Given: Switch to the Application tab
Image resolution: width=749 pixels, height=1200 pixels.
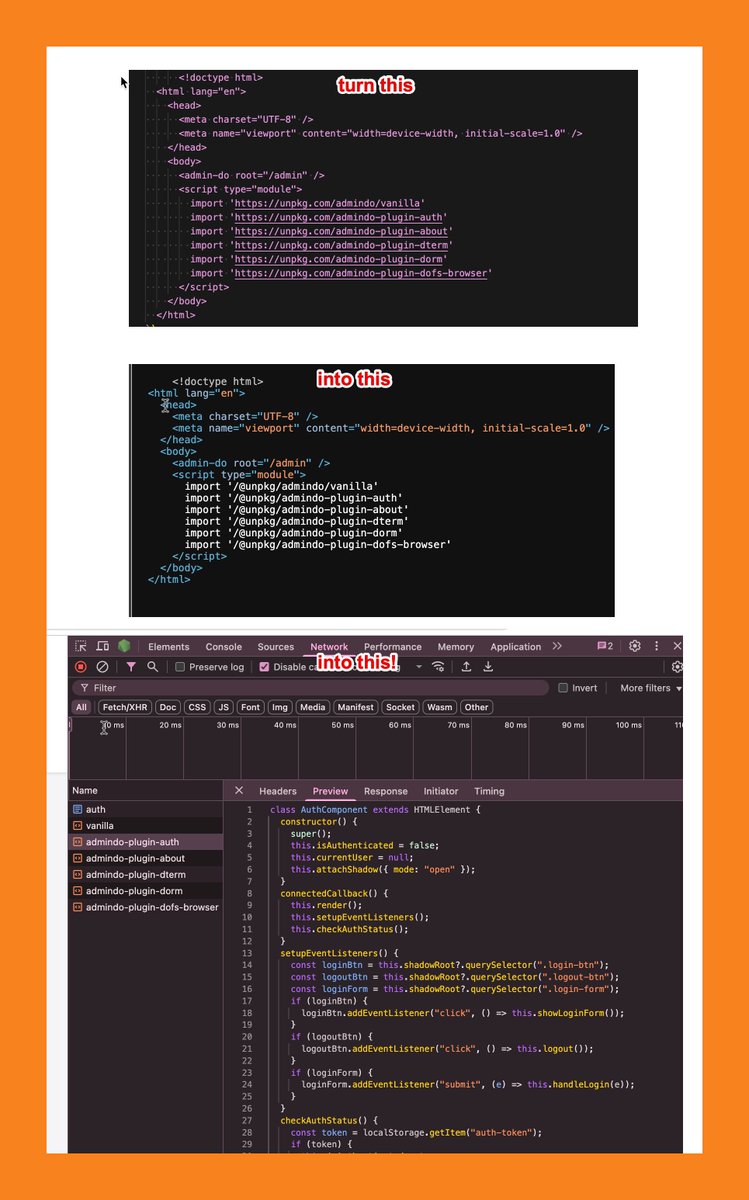Looking at the screenshot, I should (516, 647).
